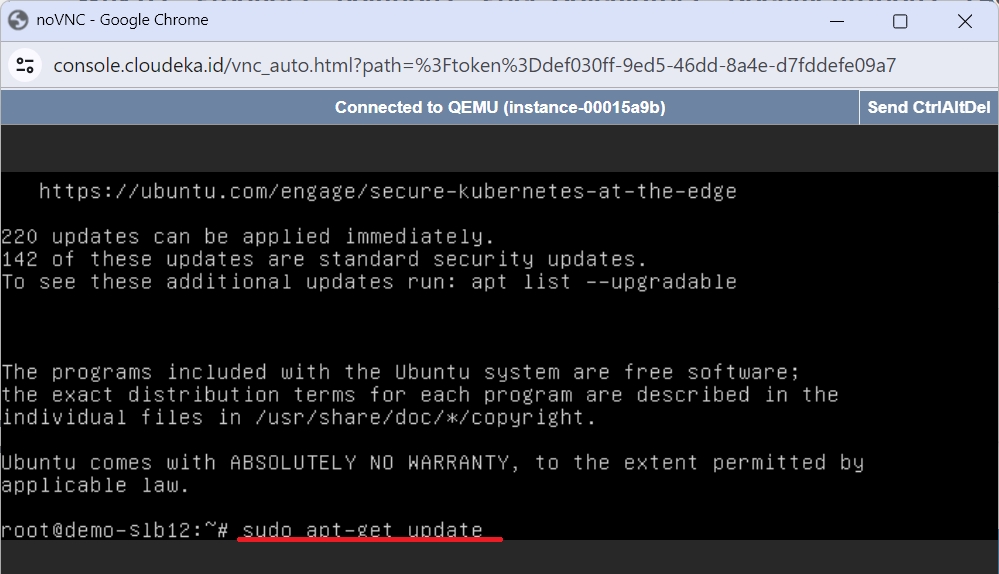Click the red underline beneath the command
Viewport: 999px width, 574px height.
[370, 540]
